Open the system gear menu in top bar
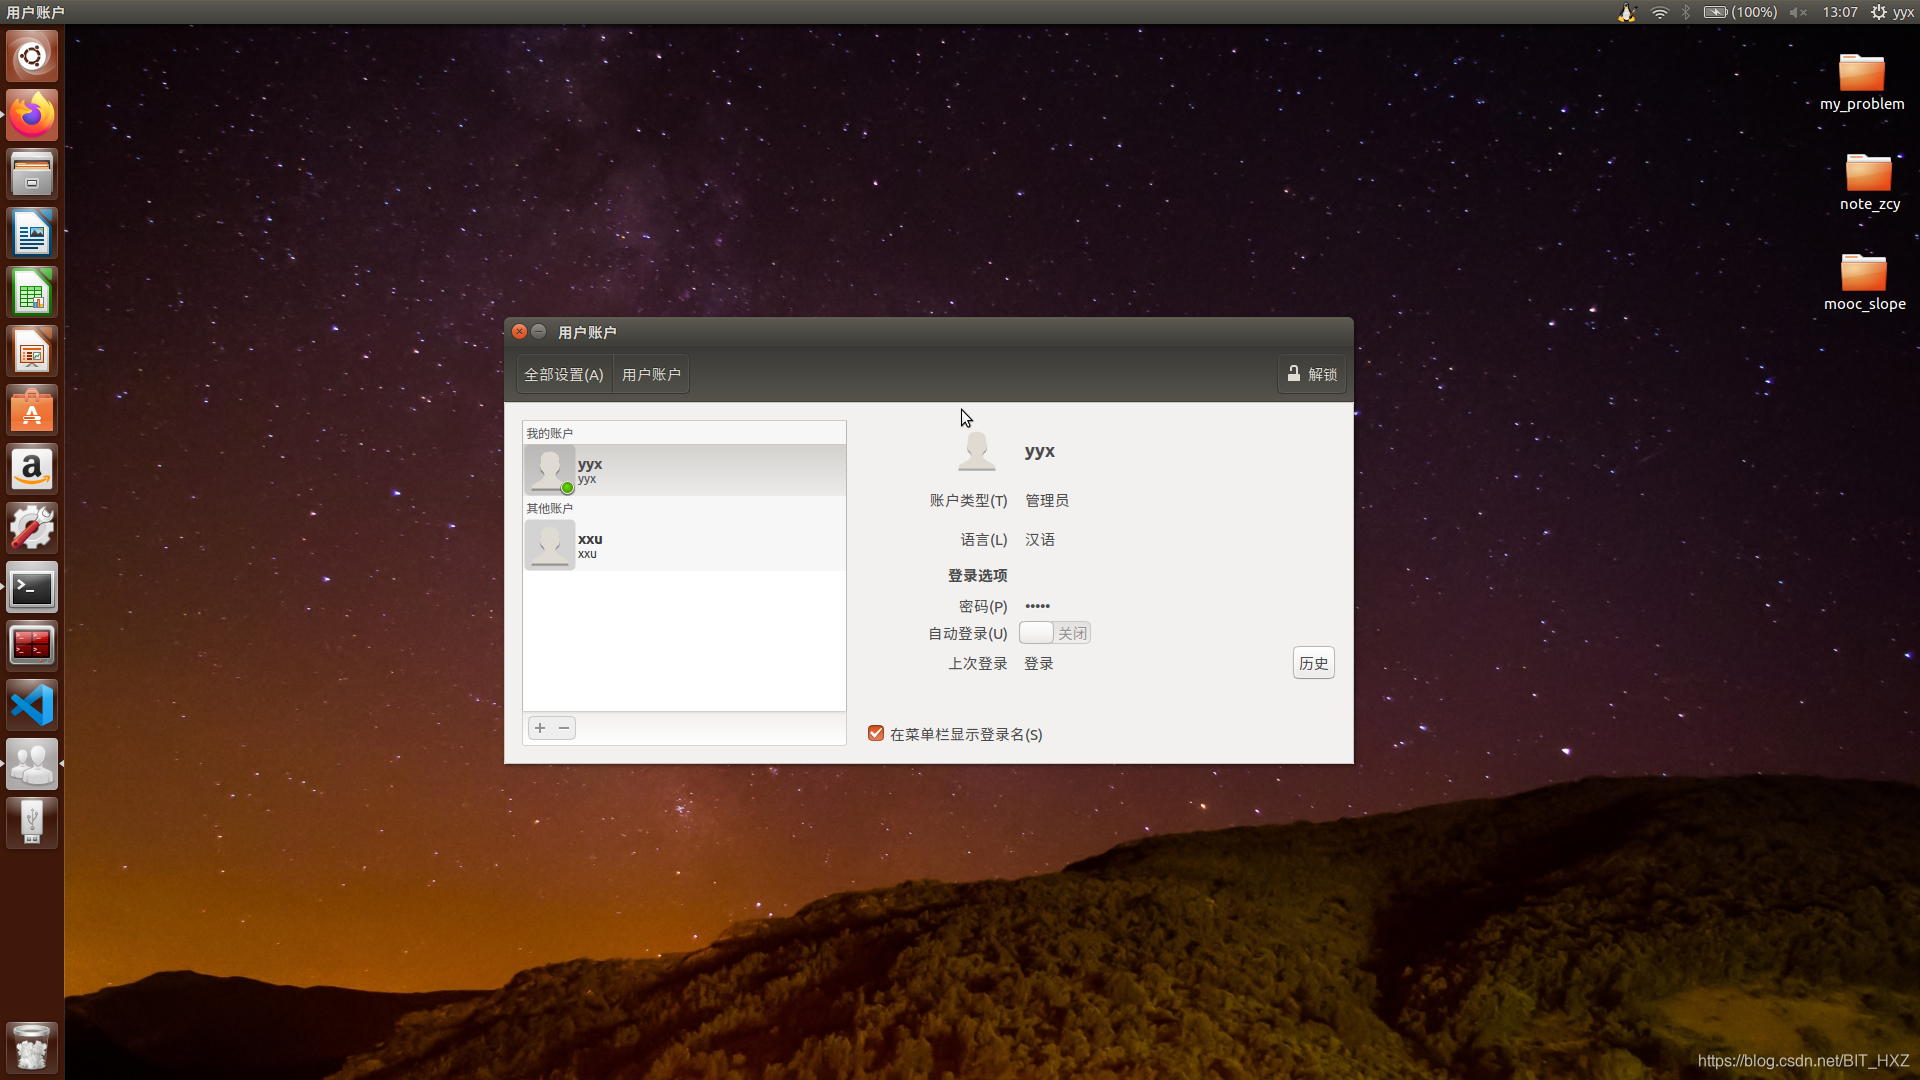Screen dimensions: 1920x1080 coord(1879,12)
